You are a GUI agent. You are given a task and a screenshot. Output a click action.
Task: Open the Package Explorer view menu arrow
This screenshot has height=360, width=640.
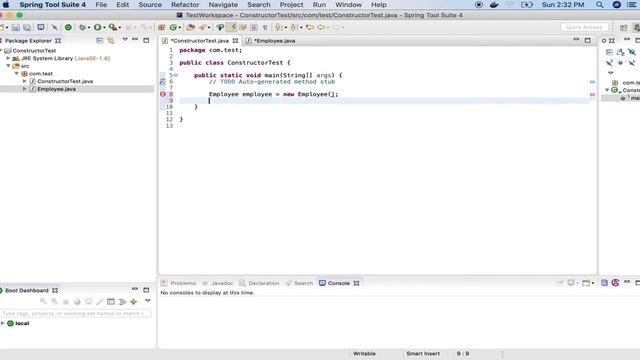click(125, 40)
